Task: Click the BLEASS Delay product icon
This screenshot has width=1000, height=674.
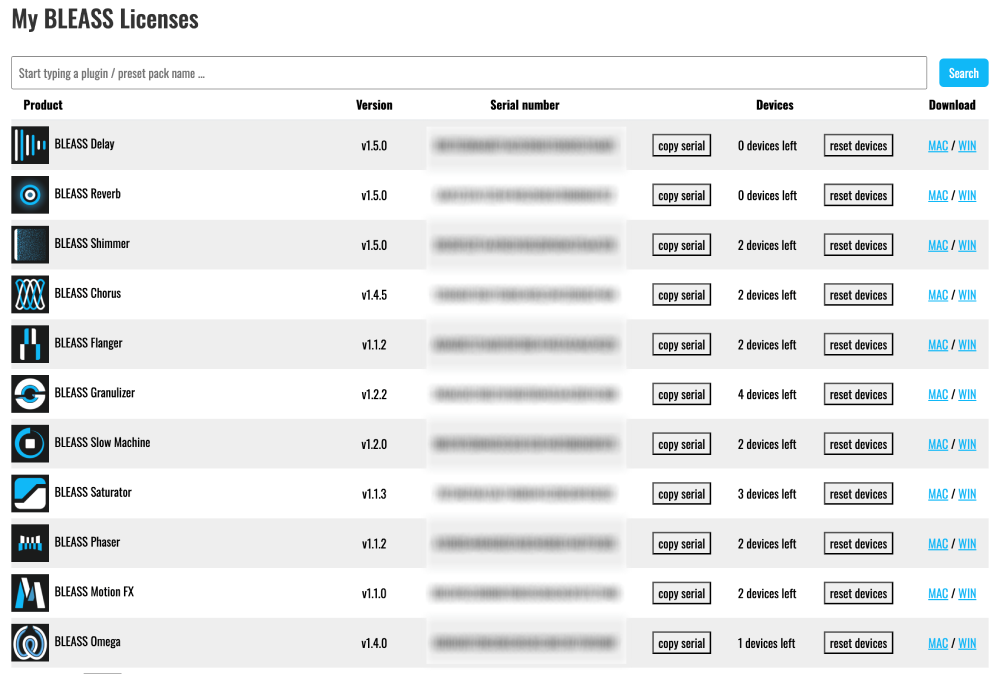Action: click(30, 145)
